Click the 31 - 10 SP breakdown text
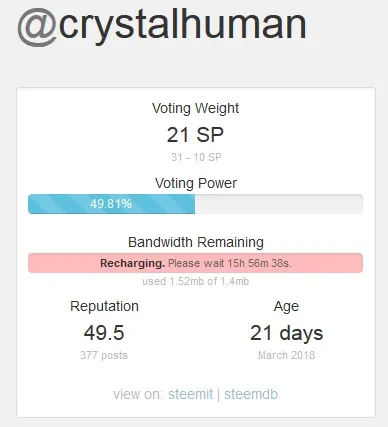Image resolution: width=388 pixels, height=427 pixels. [196, 157]
